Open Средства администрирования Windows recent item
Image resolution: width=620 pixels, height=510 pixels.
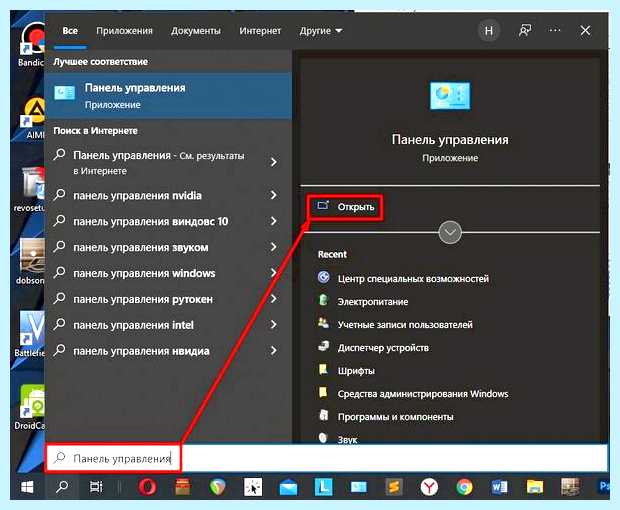(413, 394)
